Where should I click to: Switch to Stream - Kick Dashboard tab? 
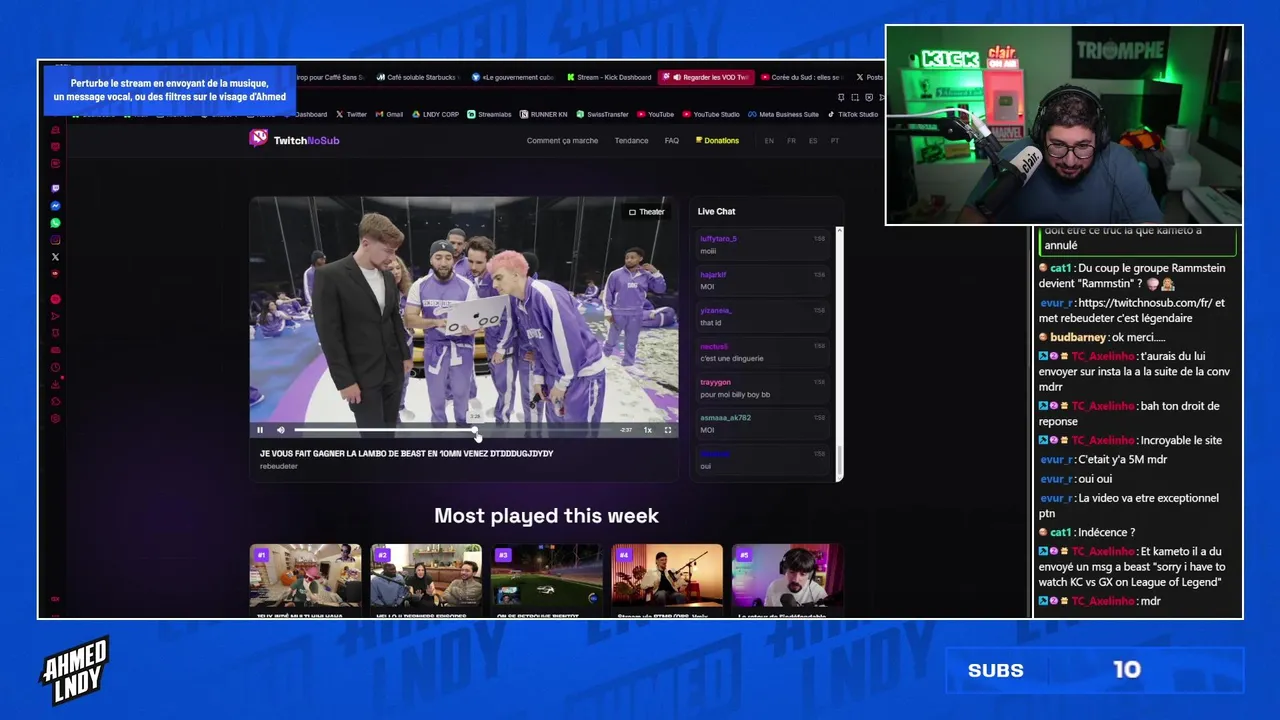tap(607, 77)
